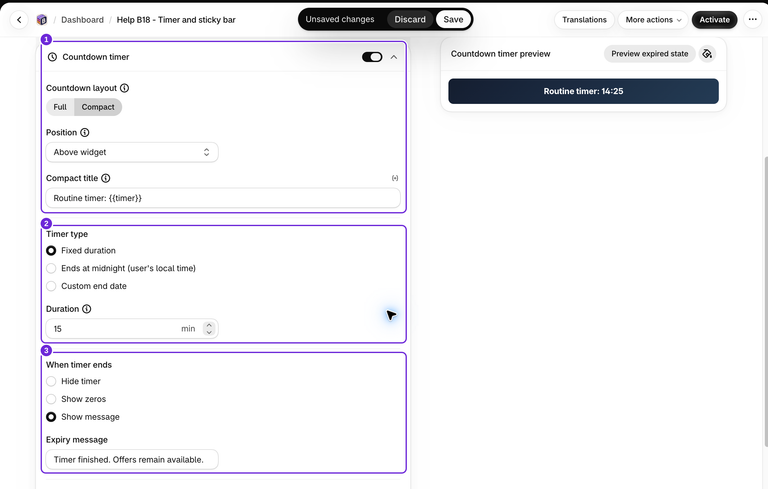Select Show zeros when timer ends
This screenshot has width=768, height=489.
[51, 399]
